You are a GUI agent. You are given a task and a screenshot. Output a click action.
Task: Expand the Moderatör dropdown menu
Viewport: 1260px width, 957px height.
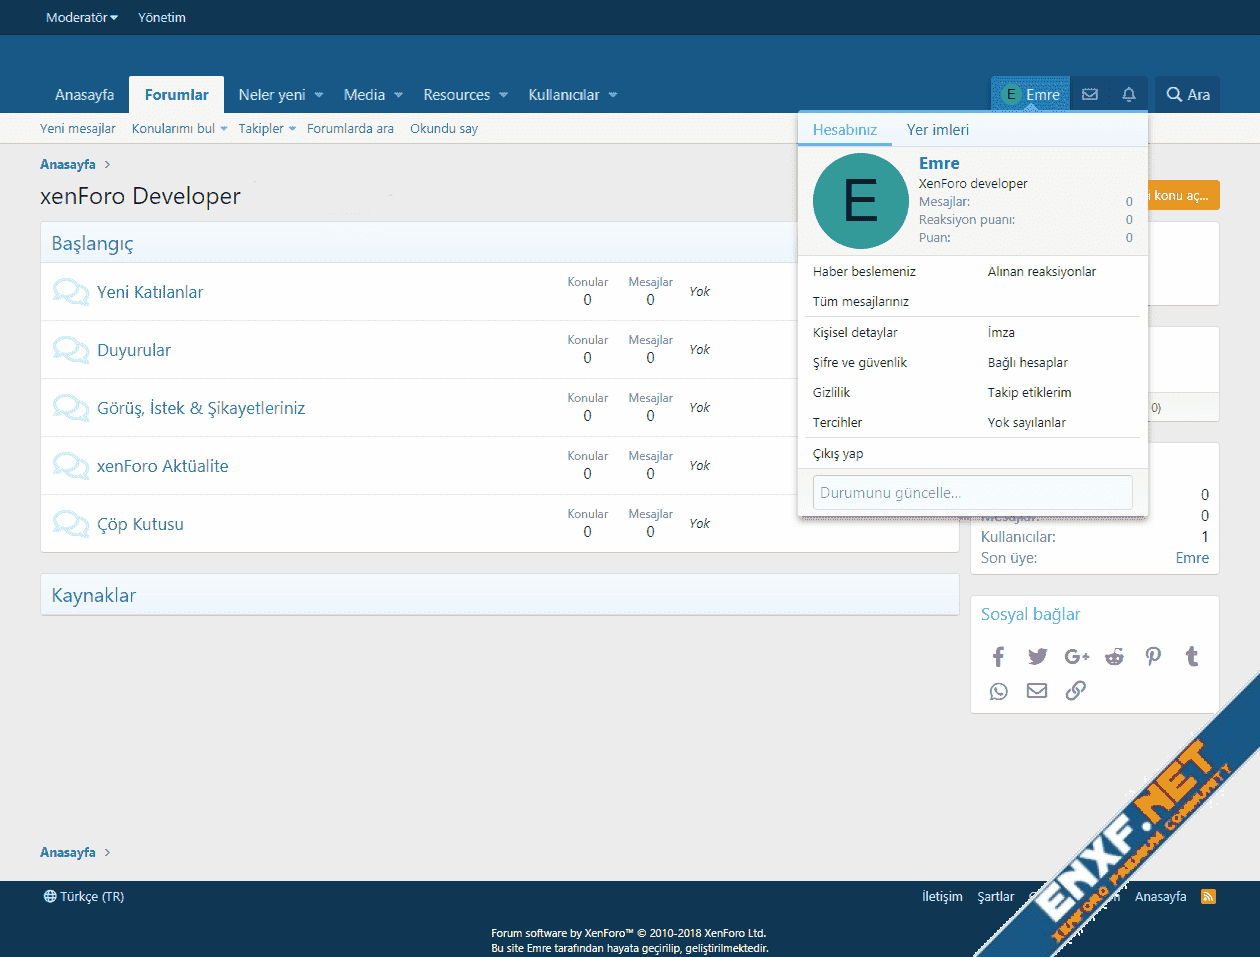pyautogui.click(x=81, y=17)
